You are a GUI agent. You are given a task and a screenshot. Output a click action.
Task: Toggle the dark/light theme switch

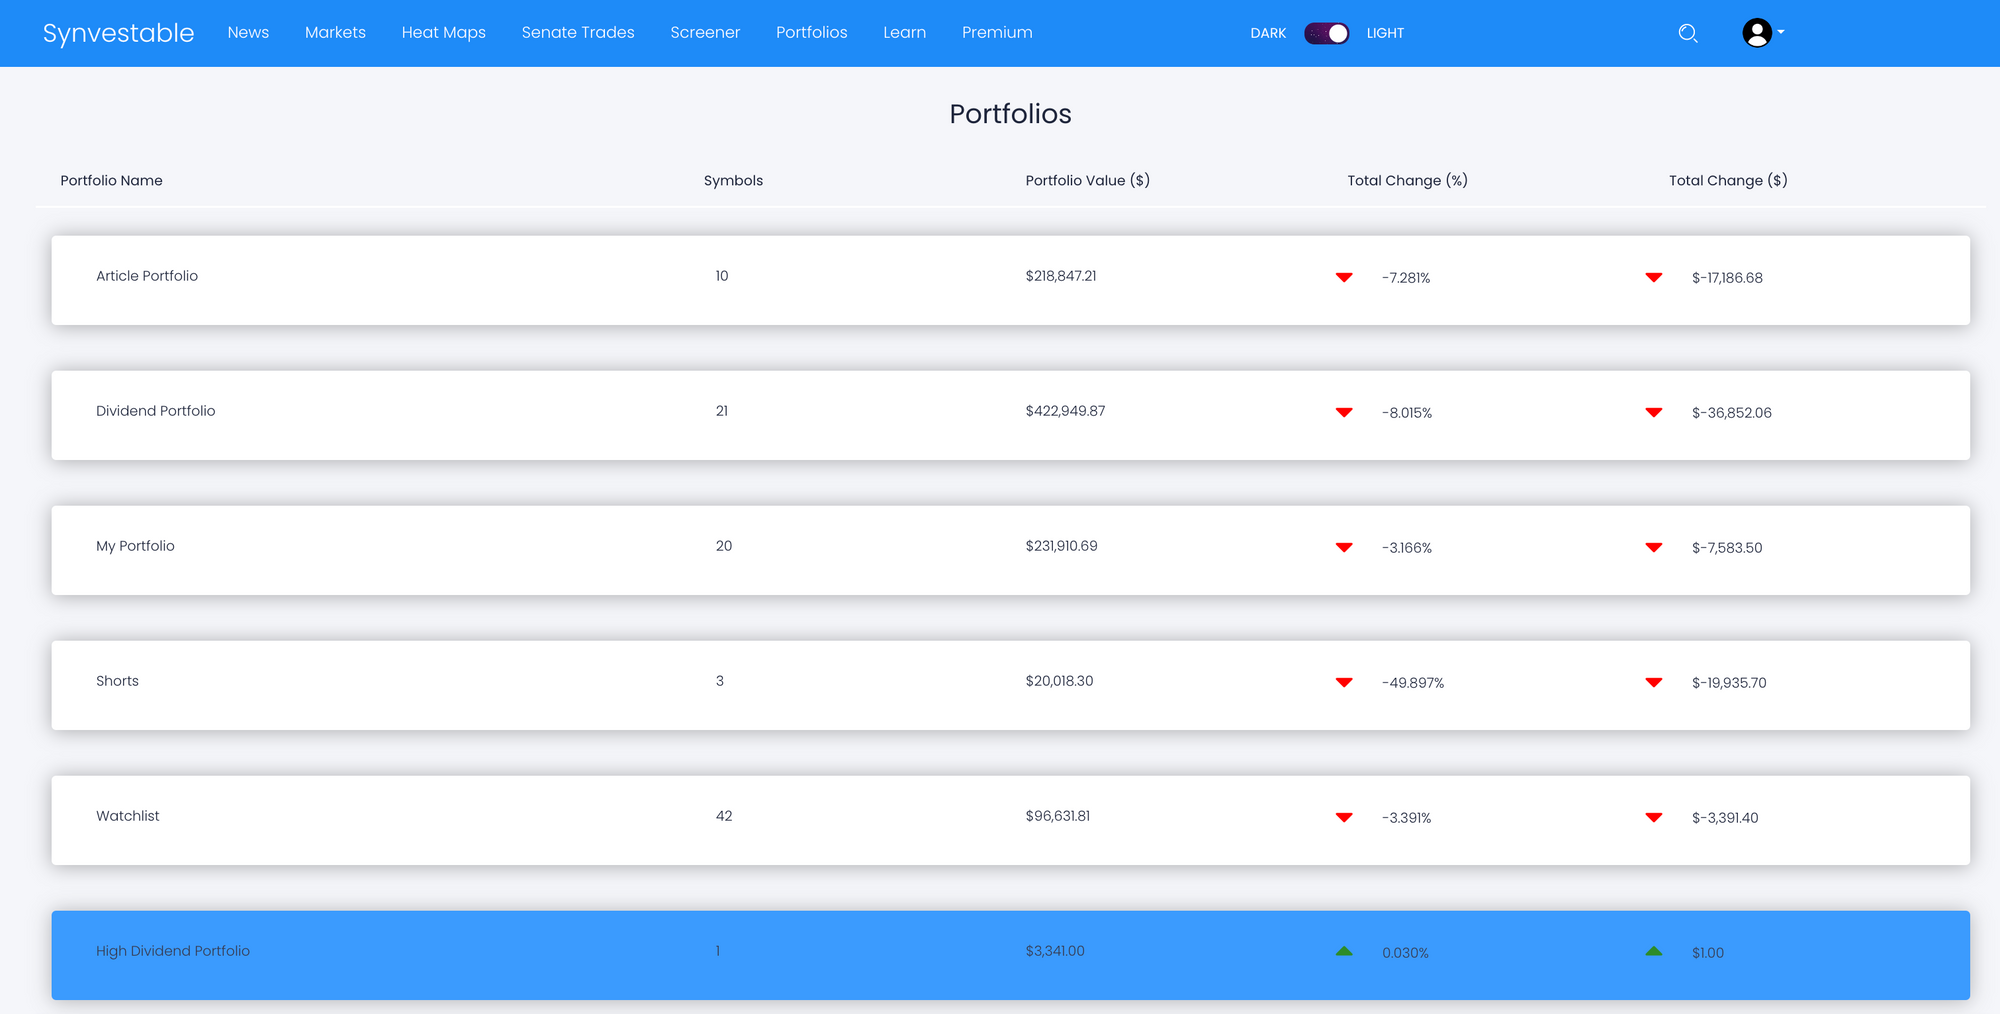point(1326,33)
